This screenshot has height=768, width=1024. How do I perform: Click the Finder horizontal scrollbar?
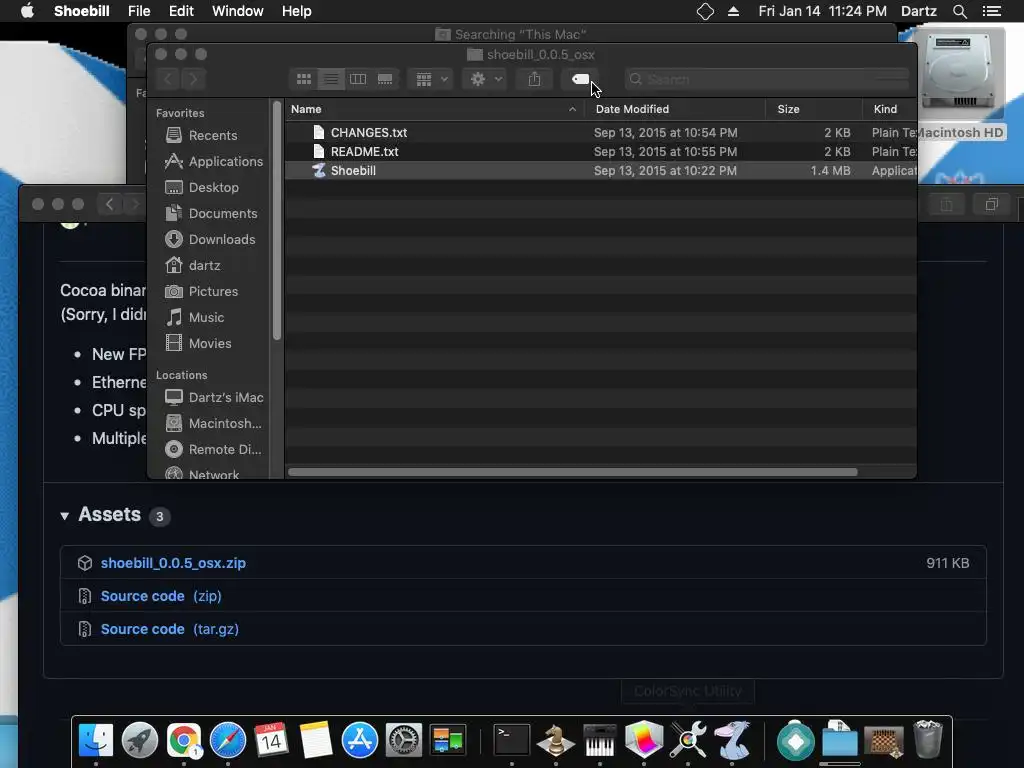(573, 472)
